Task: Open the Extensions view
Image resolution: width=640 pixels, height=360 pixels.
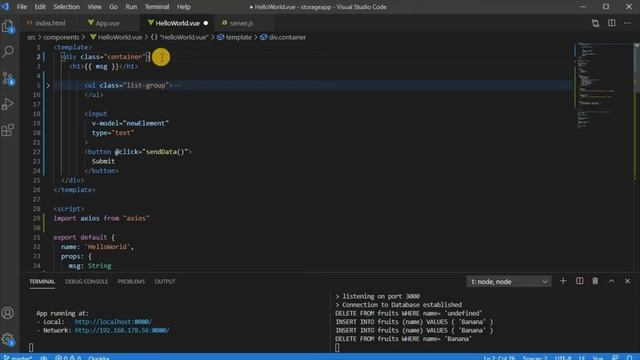Action: tap(8, 130)
